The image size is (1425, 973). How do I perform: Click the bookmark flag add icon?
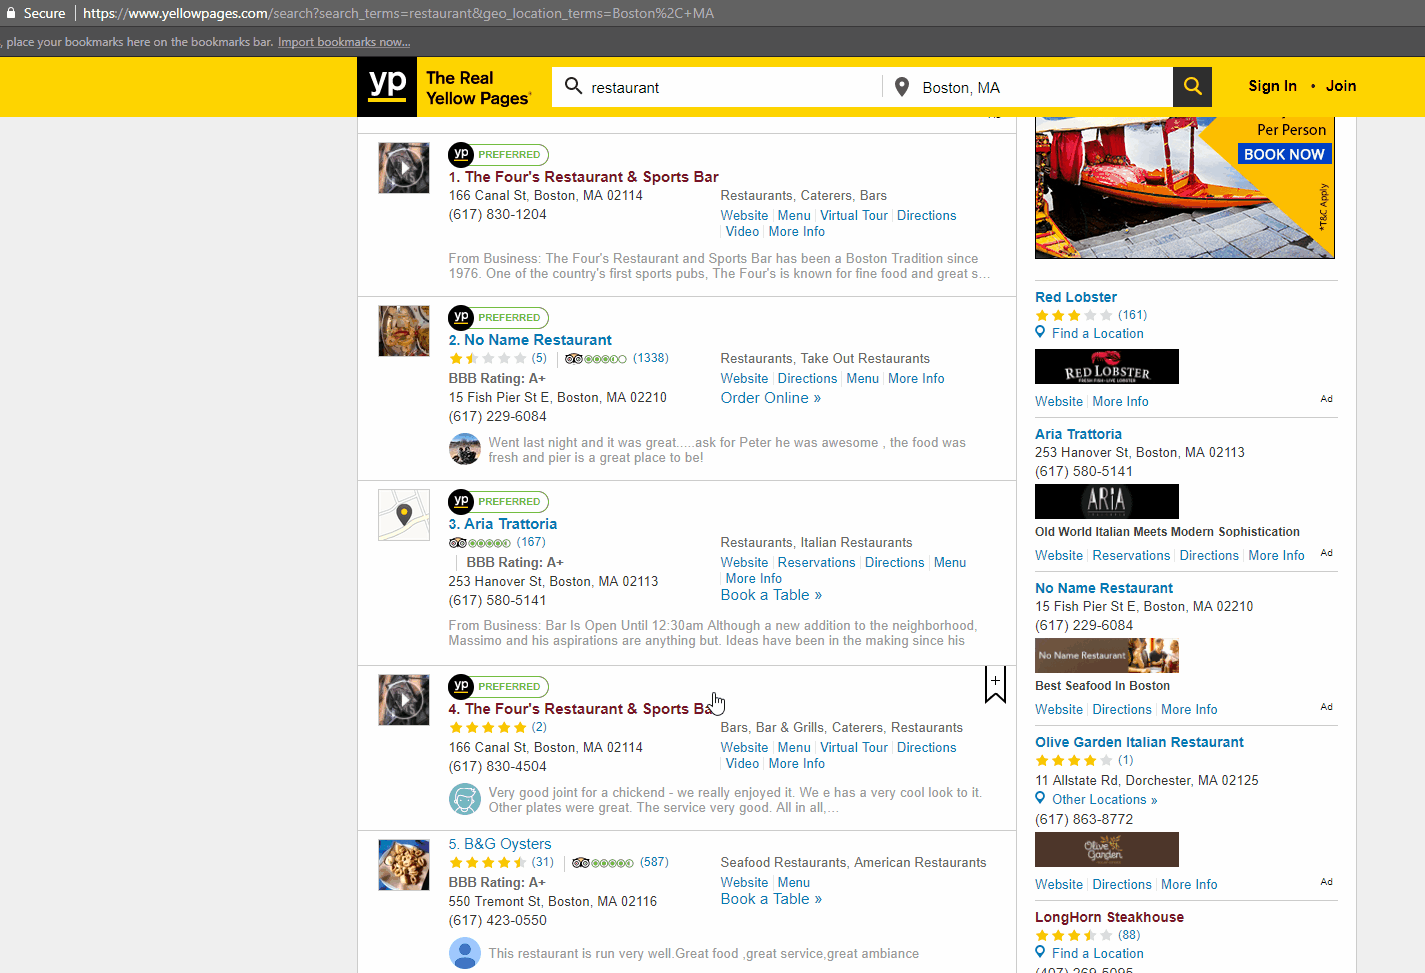tap(995, 684)
